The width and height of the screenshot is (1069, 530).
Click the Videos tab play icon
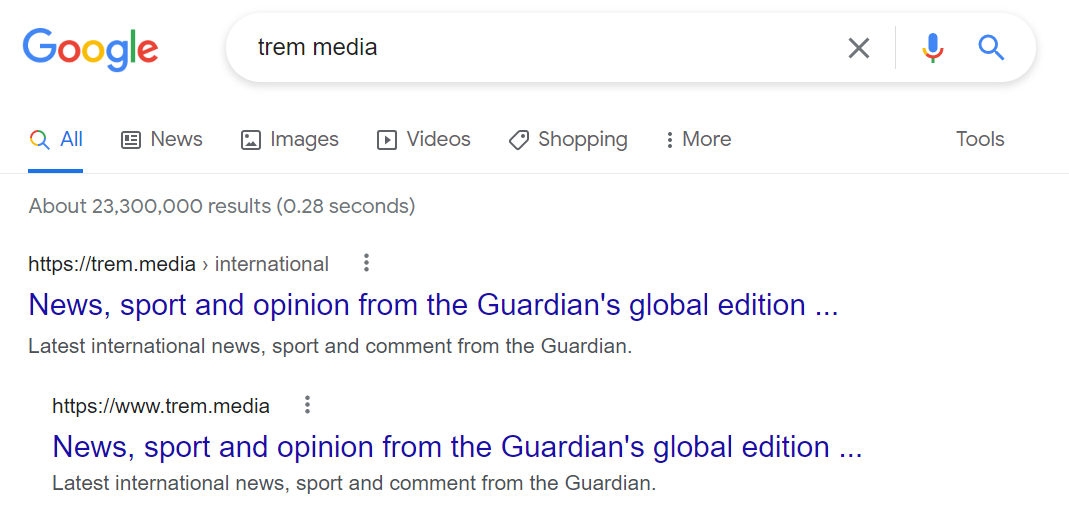point(387,140)
